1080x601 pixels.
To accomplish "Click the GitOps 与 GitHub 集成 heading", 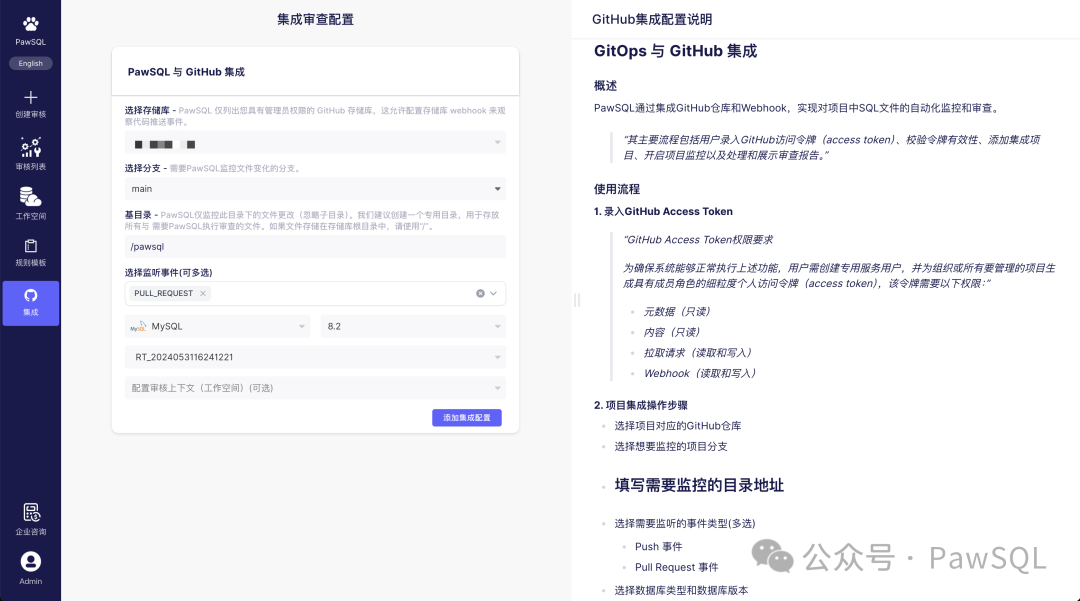I will tap(675, 51).
